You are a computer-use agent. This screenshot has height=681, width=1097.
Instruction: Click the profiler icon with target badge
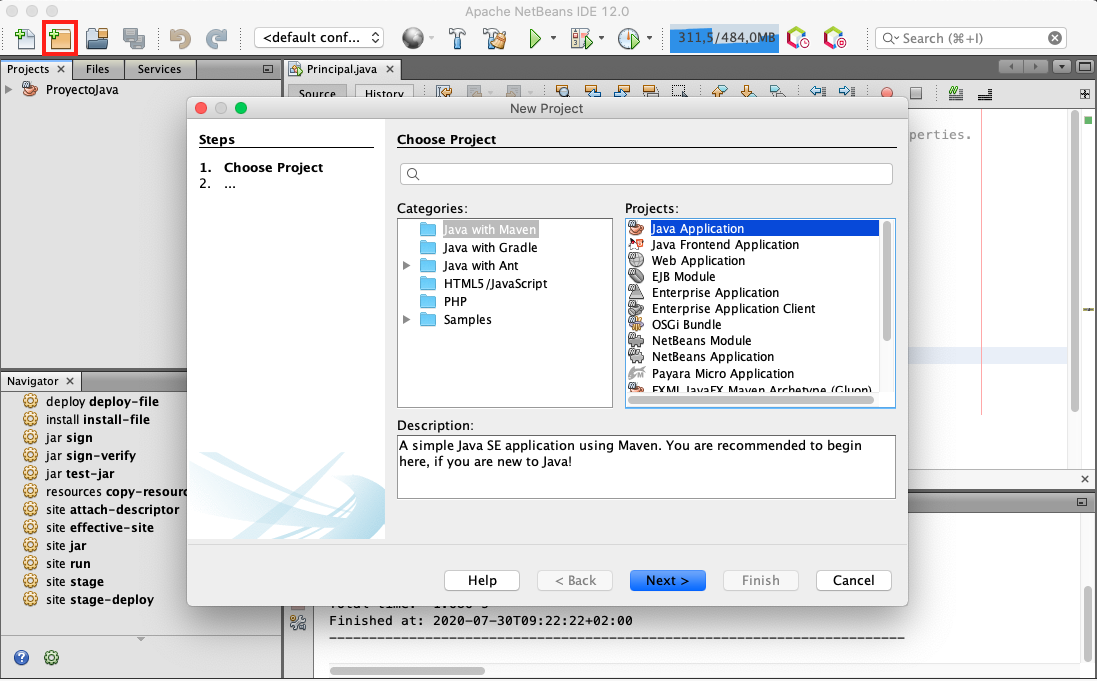(834, 38)
